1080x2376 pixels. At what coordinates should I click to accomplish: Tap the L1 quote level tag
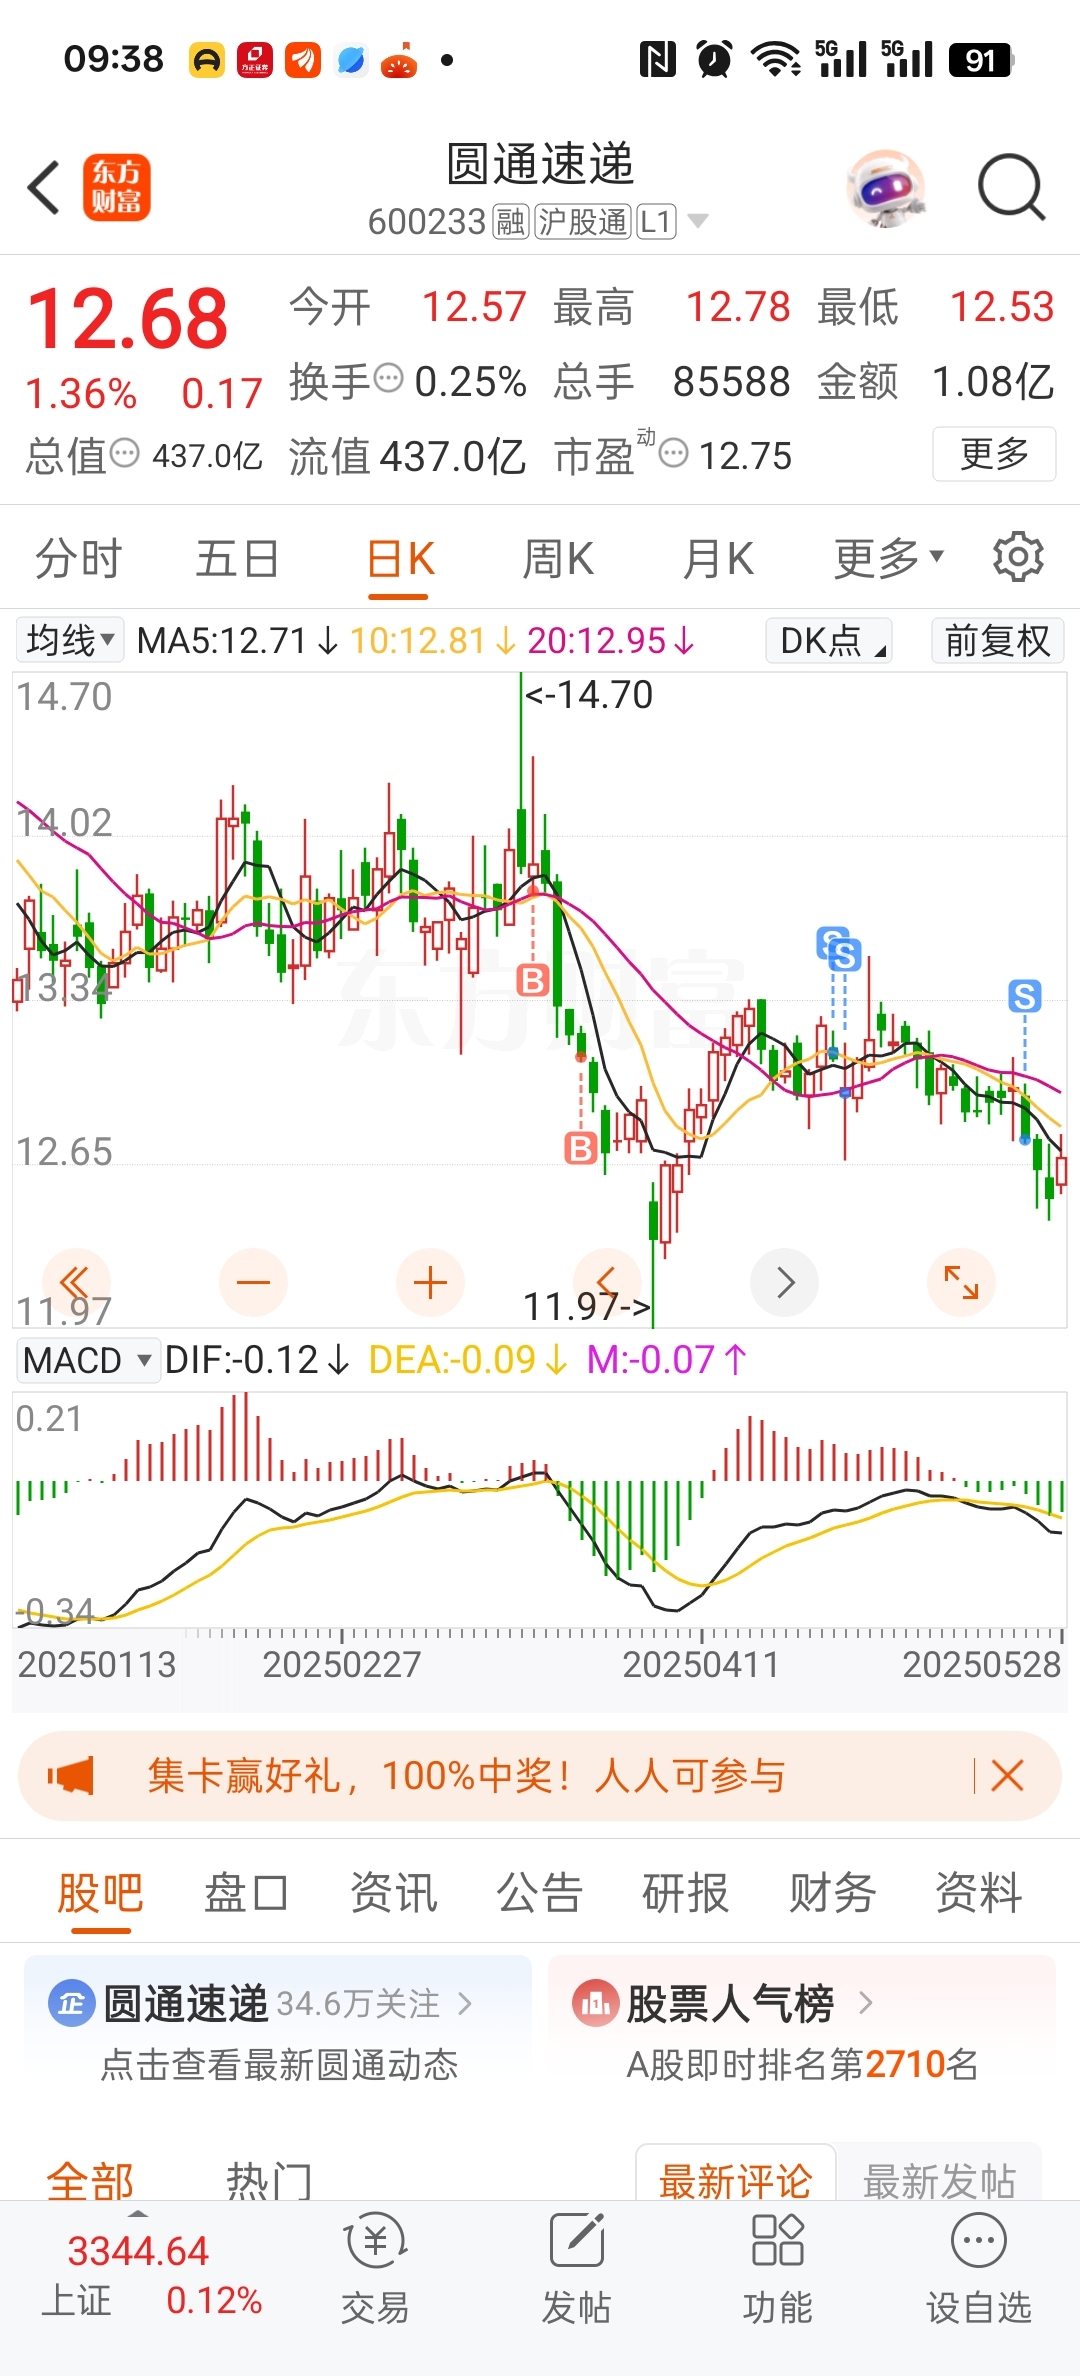[x=656, y=221]
